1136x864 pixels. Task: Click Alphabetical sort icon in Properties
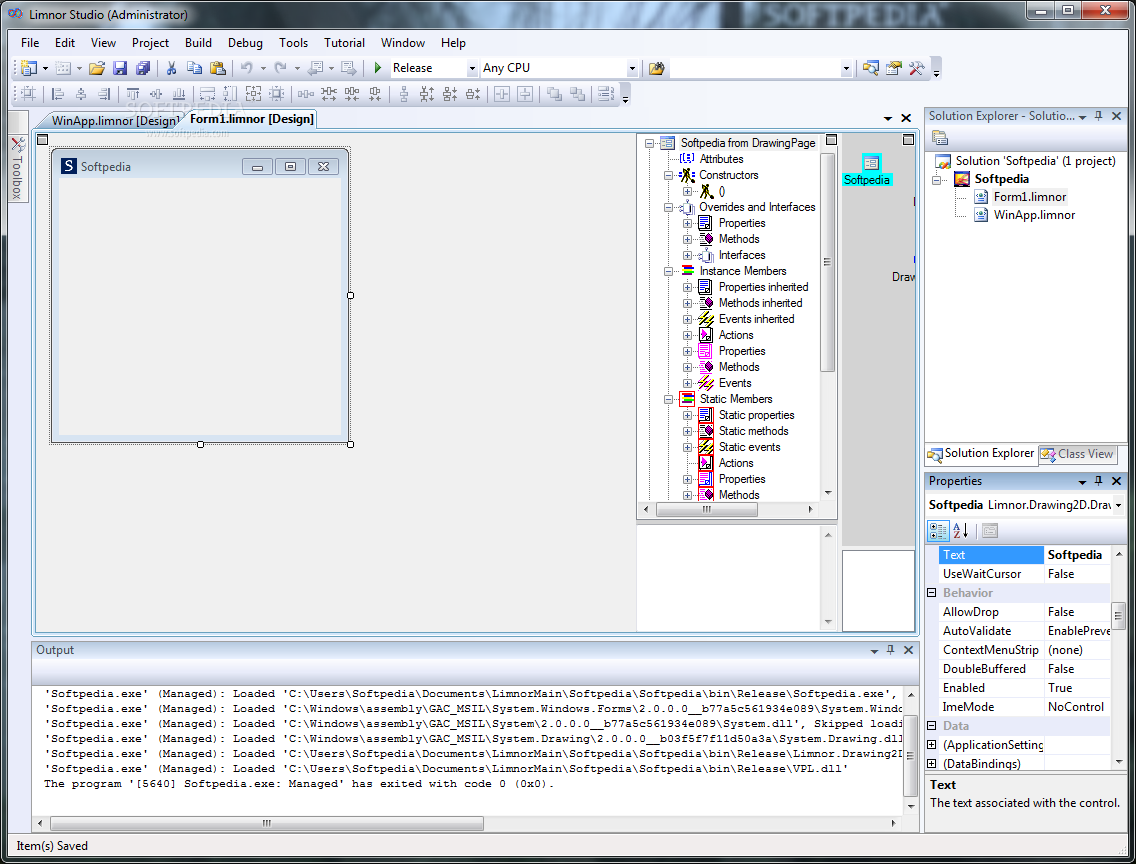(x=961, y=531)
